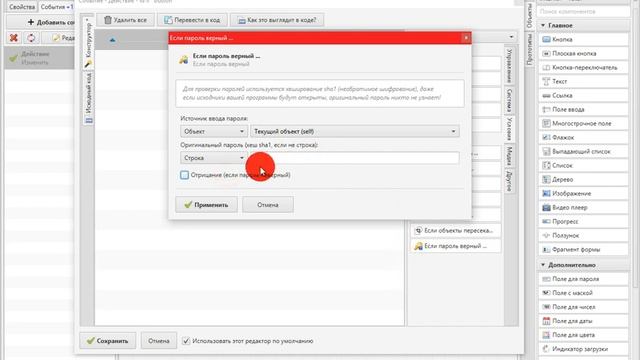The height and width of the screenshot is (360, 640).
Task: Select the Фрагмент формы component
Action: 583,249
